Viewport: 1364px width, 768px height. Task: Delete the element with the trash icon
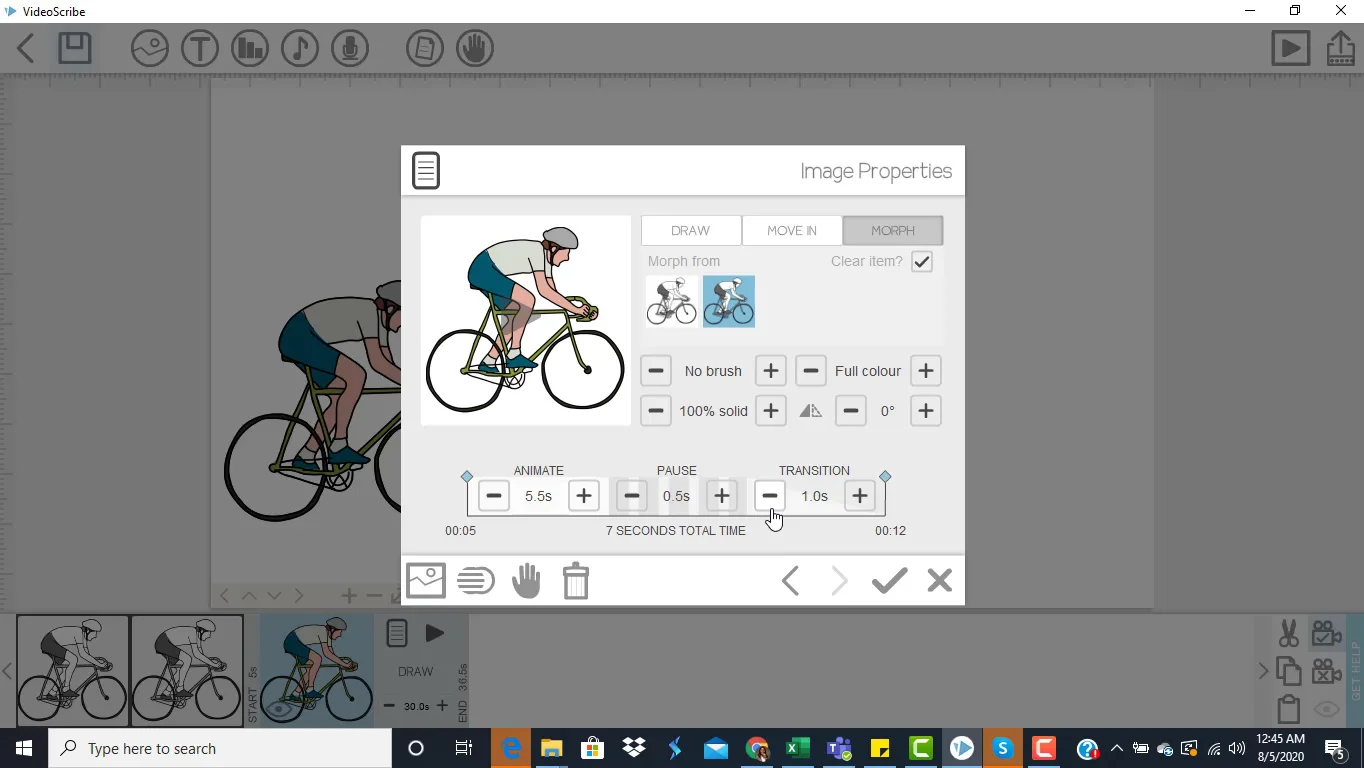(x=576, y=580)
